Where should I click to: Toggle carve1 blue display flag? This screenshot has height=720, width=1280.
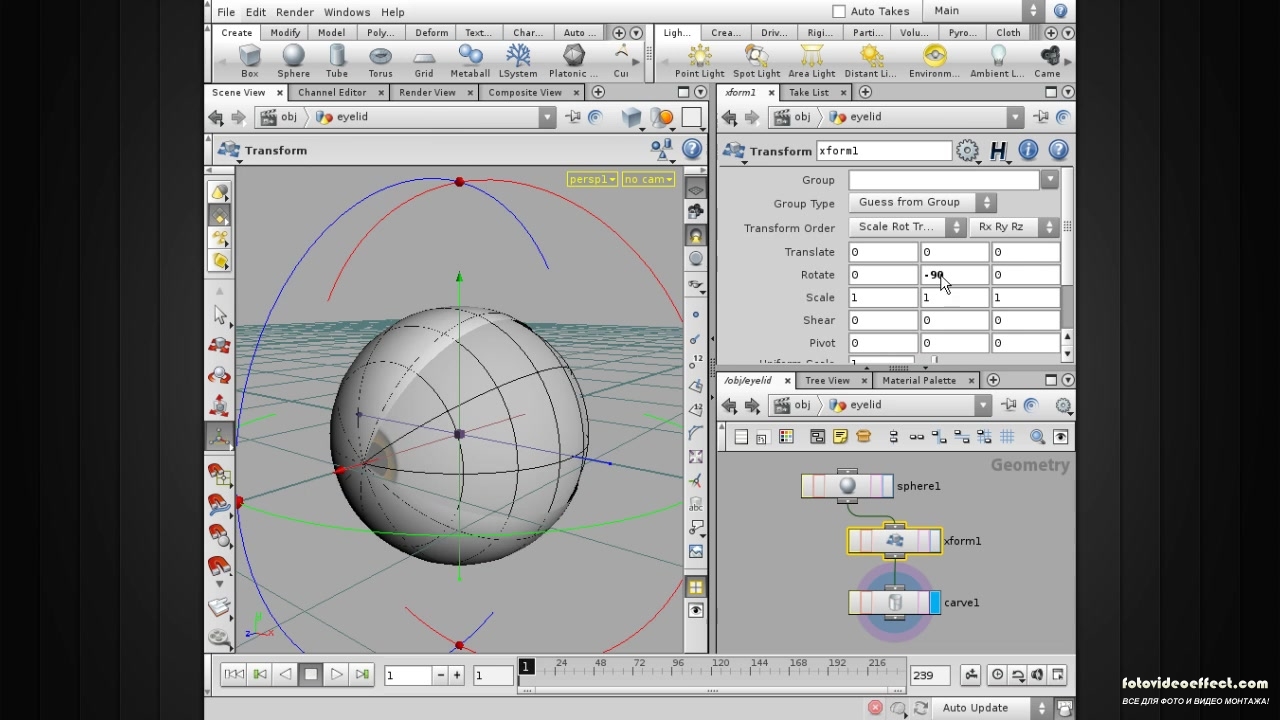click(x=935, y=603)
